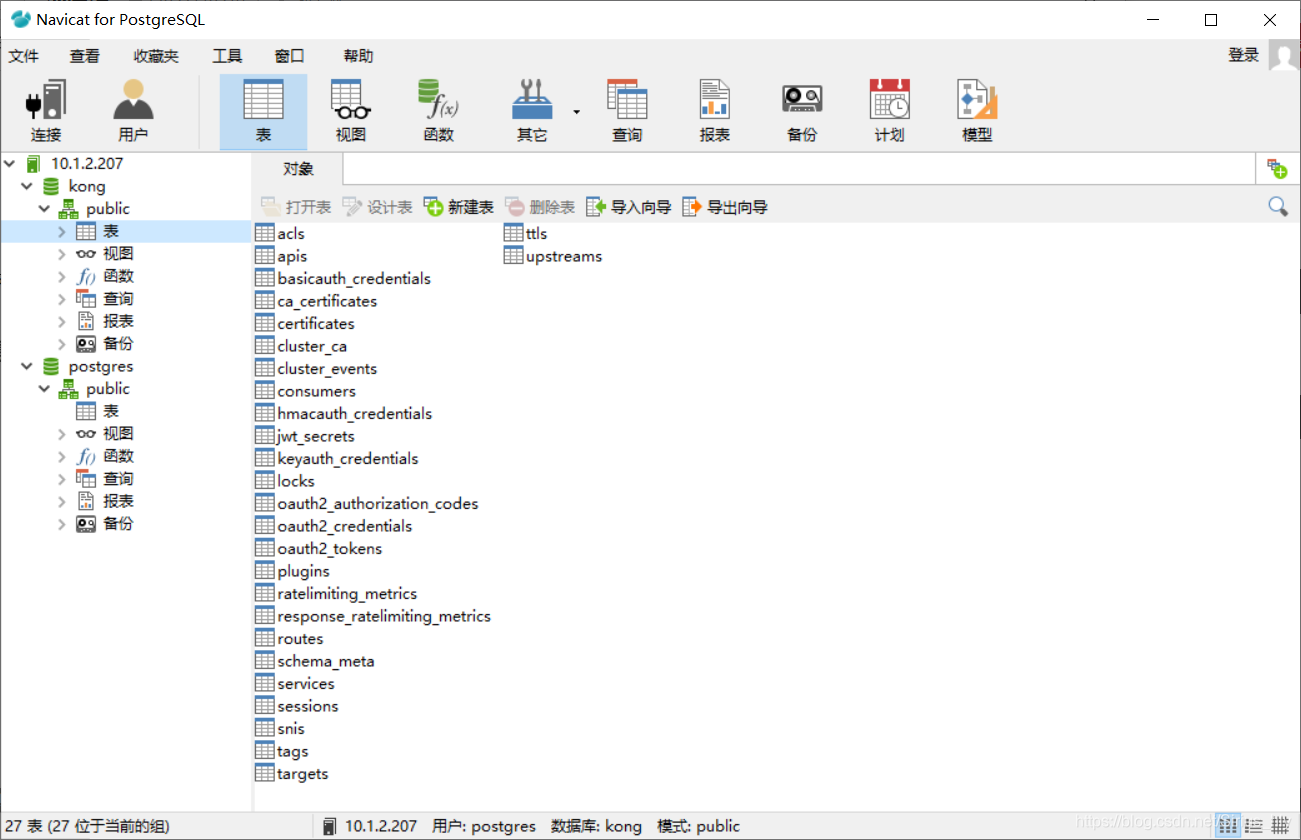Screen dimensions: 1301x840
Task: Collapse the 10.1.2.207 connection node
Action: pyautogui.click(x=9, y=164)
